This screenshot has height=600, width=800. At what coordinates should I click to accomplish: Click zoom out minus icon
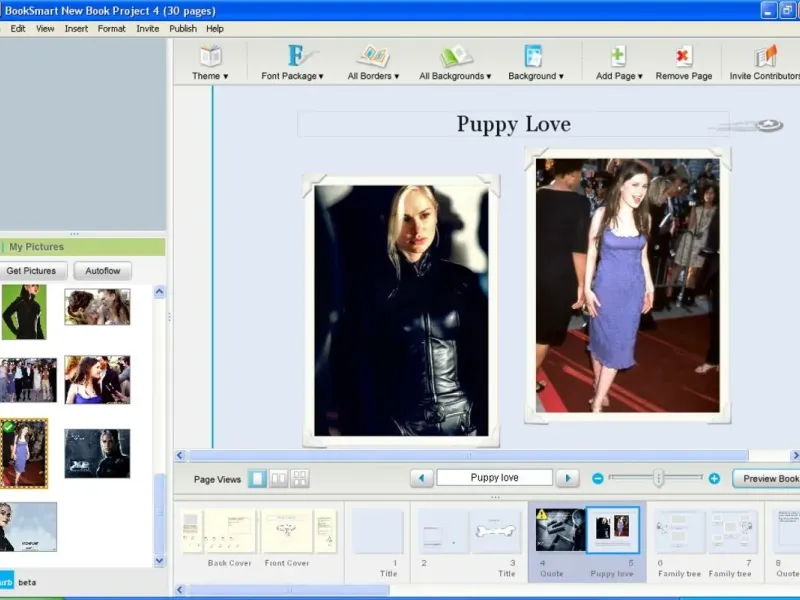pos(598,479)
